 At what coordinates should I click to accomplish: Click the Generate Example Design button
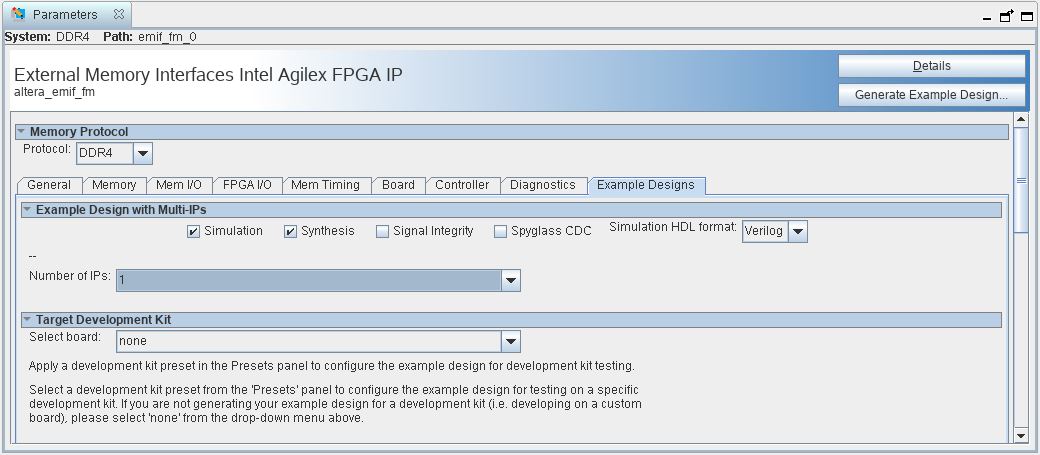tap(932, 95)
